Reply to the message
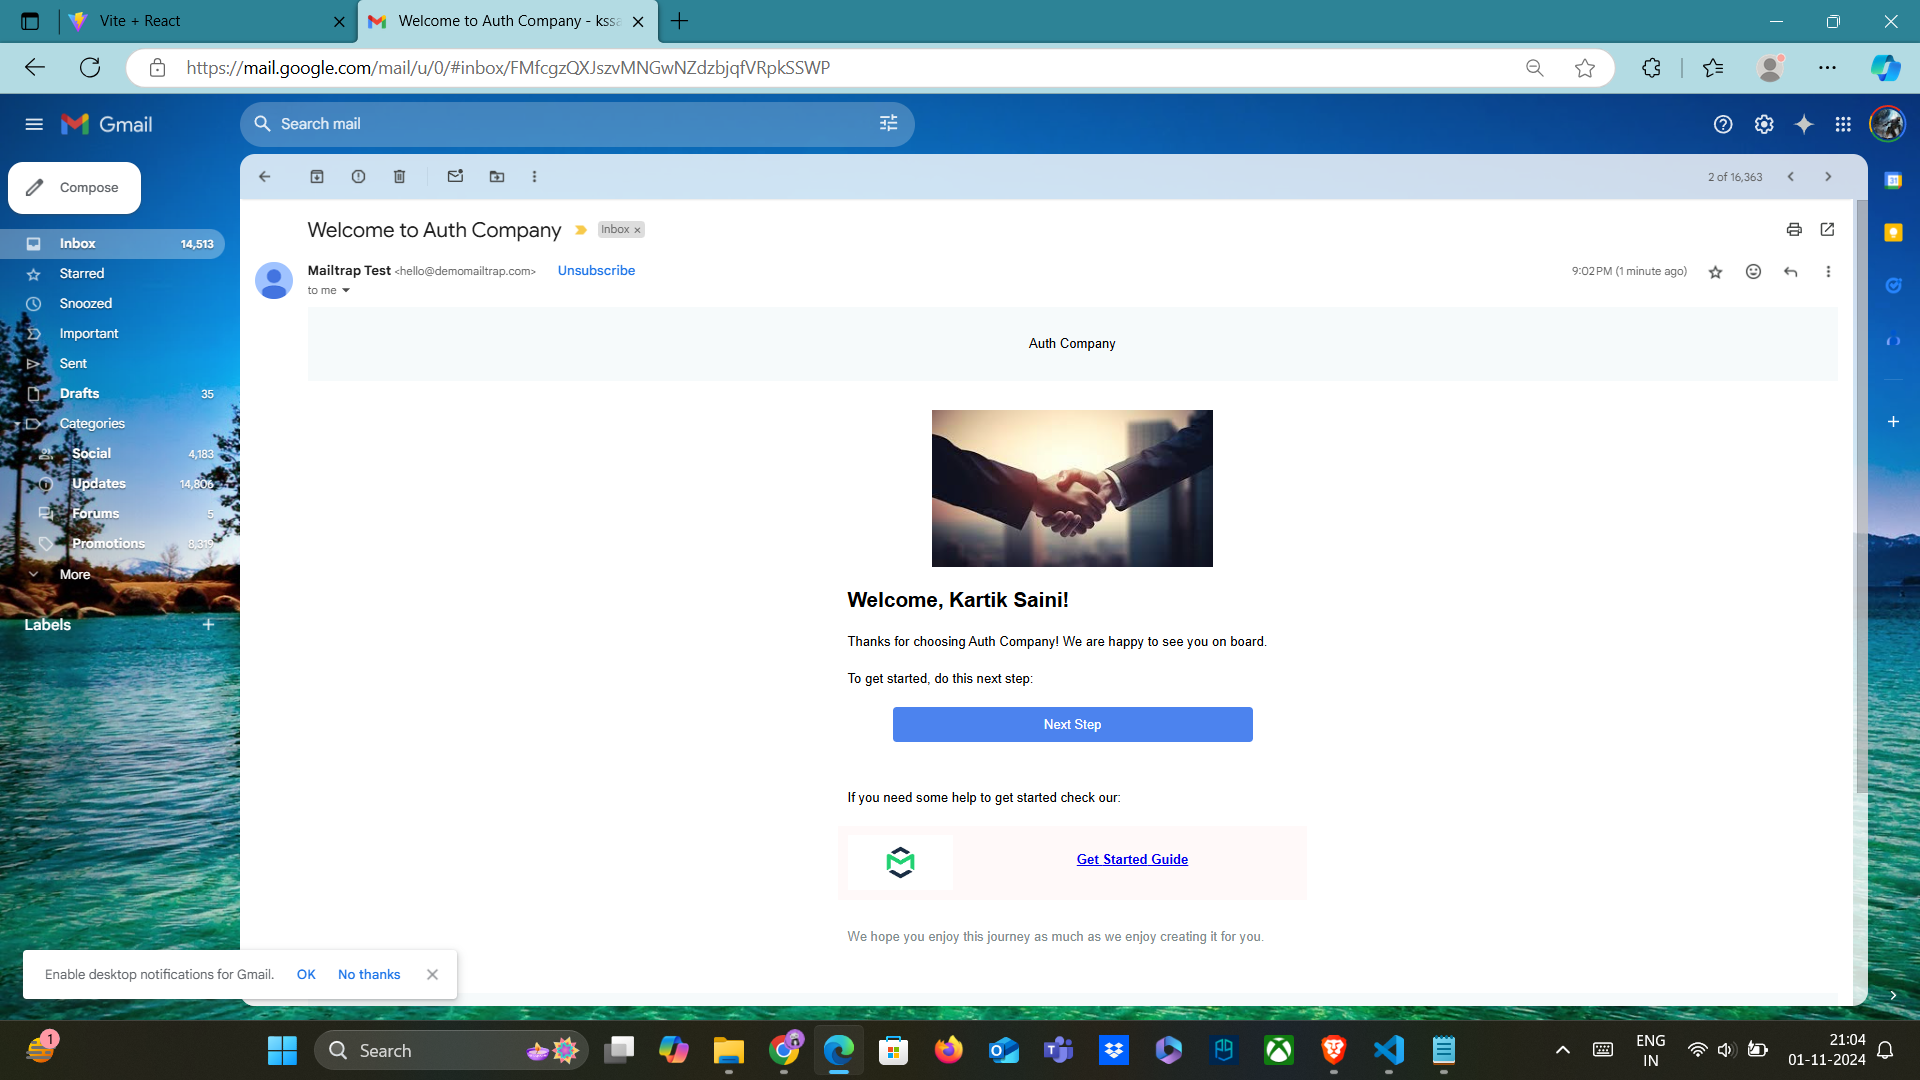 coord(1791,272)
